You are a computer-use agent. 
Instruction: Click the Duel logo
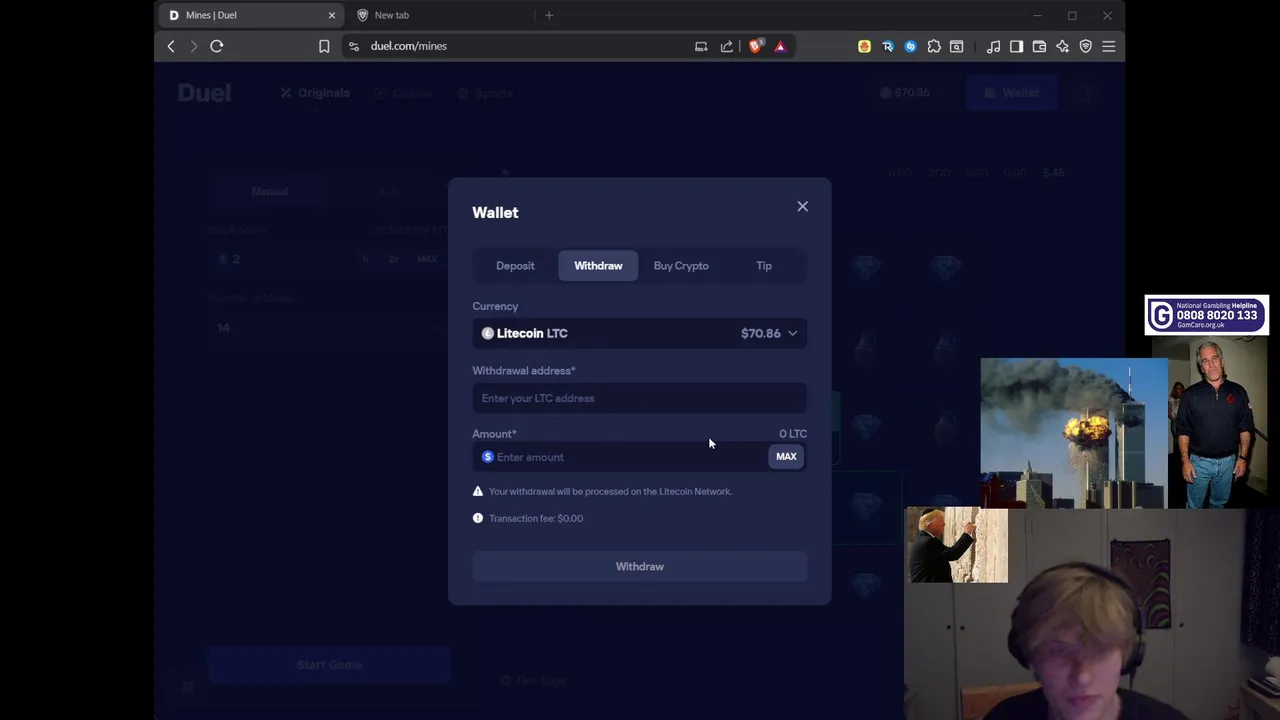(205, 93)
